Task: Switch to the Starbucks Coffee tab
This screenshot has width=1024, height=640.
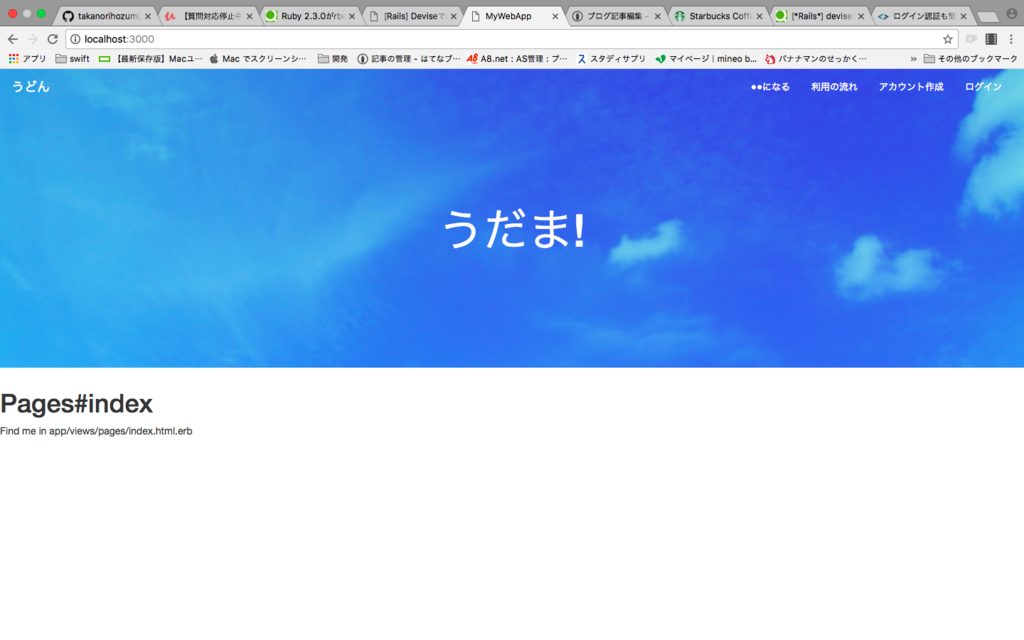Action: coord(716,16)
